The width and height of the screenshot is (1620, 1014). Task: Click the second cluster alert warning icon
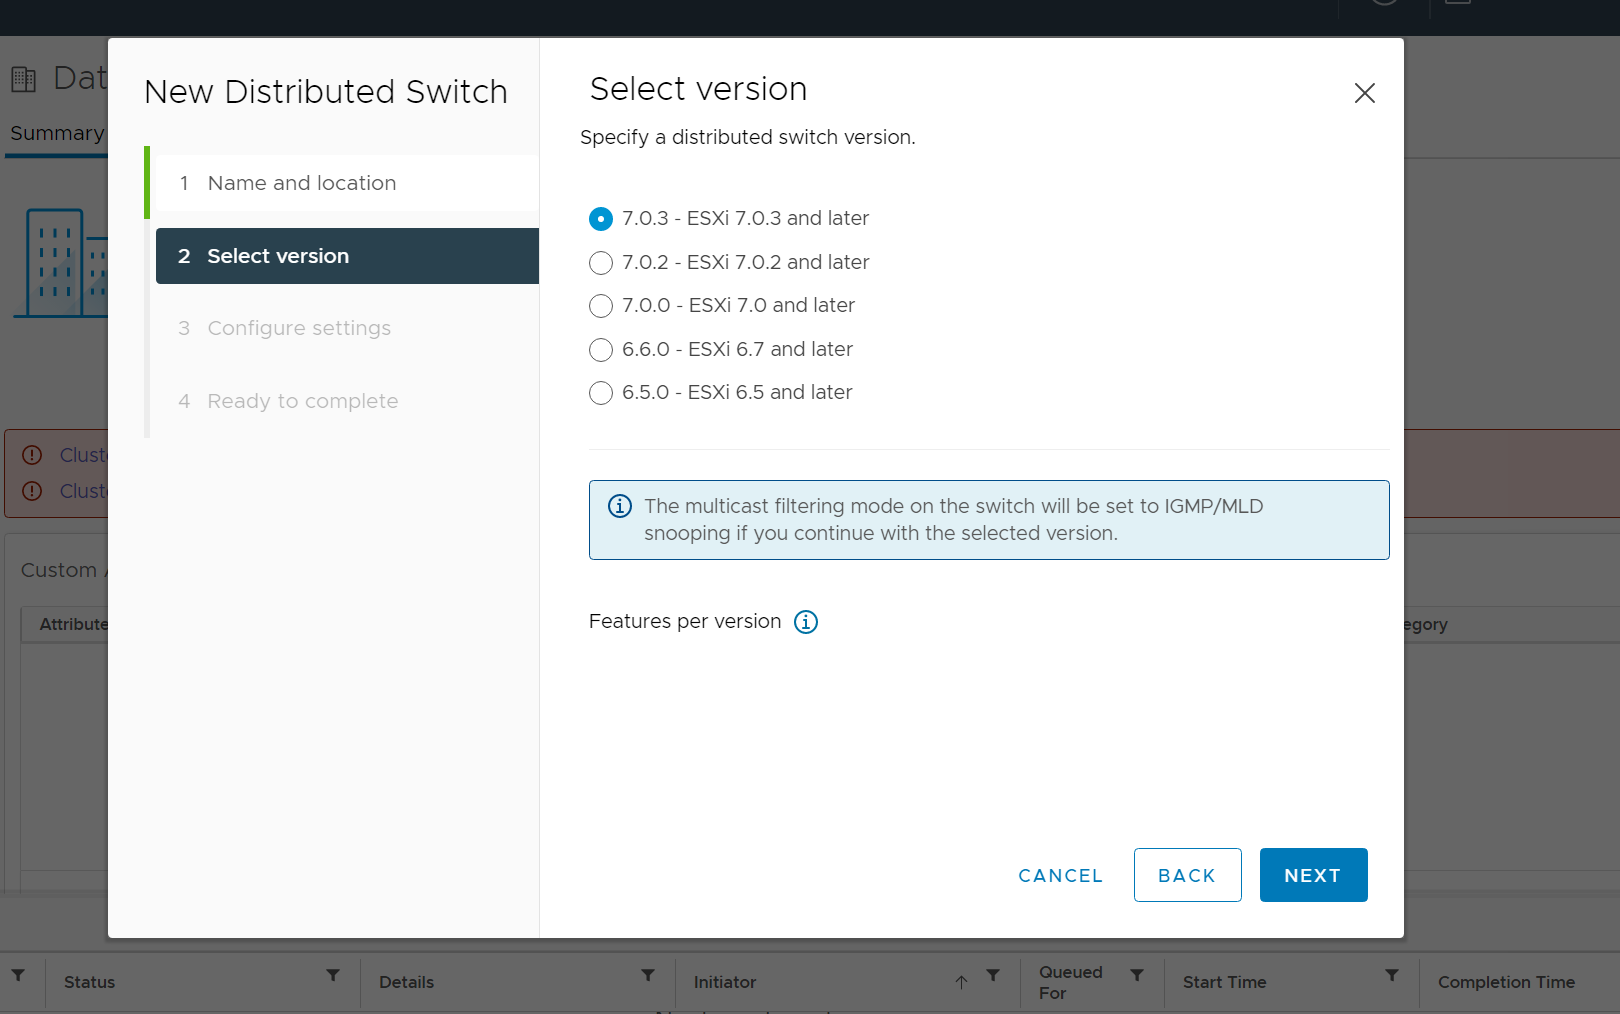32,491
